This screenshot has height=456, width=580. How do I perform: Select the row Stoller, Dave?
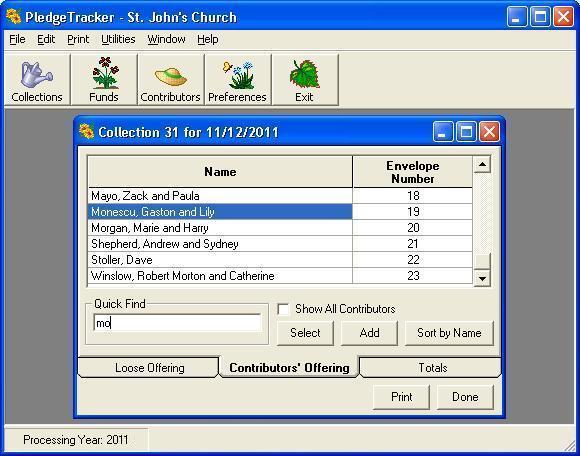pyautogui.click(x=220, y=260)
